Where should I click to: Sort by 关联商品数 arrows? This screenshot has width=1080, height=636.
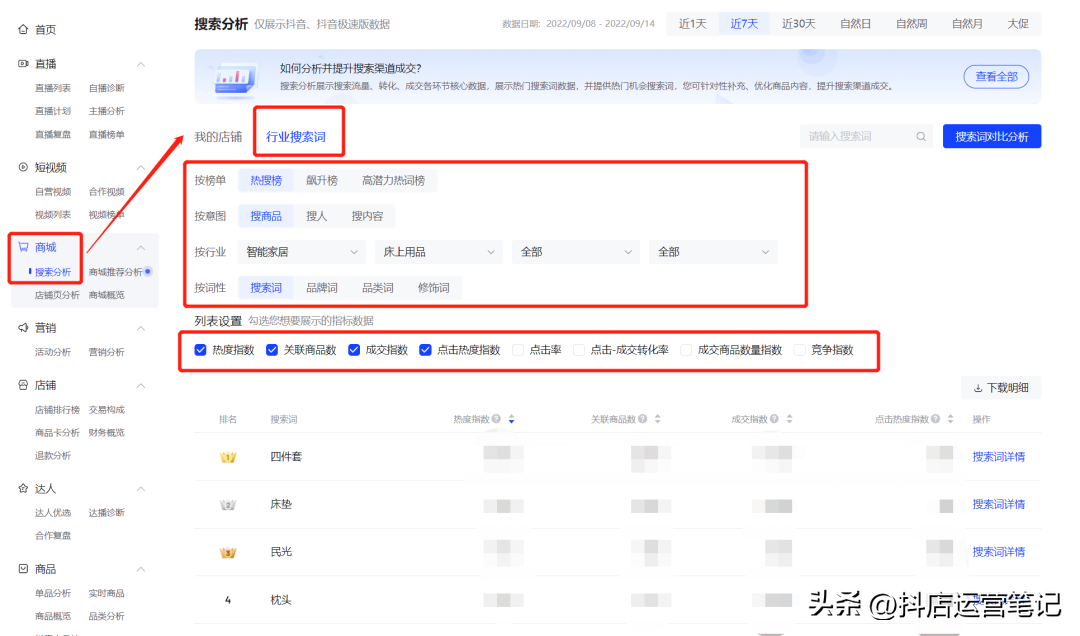657,419
